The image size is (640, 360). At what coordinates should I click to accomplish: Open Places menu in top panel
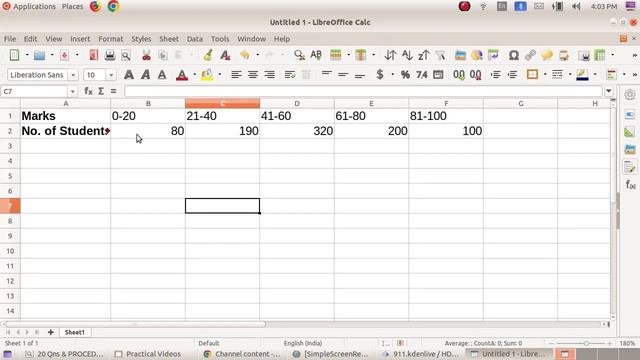[x=72, y=7]
